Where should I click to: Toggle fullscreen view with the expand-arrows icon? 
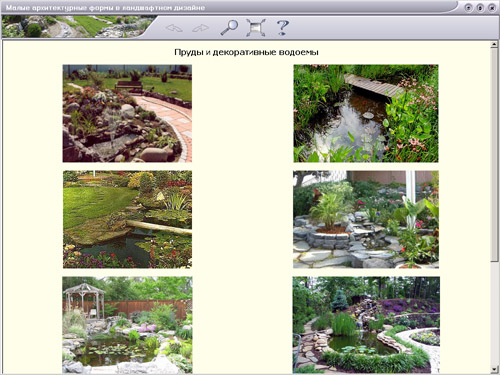point(256,28)
